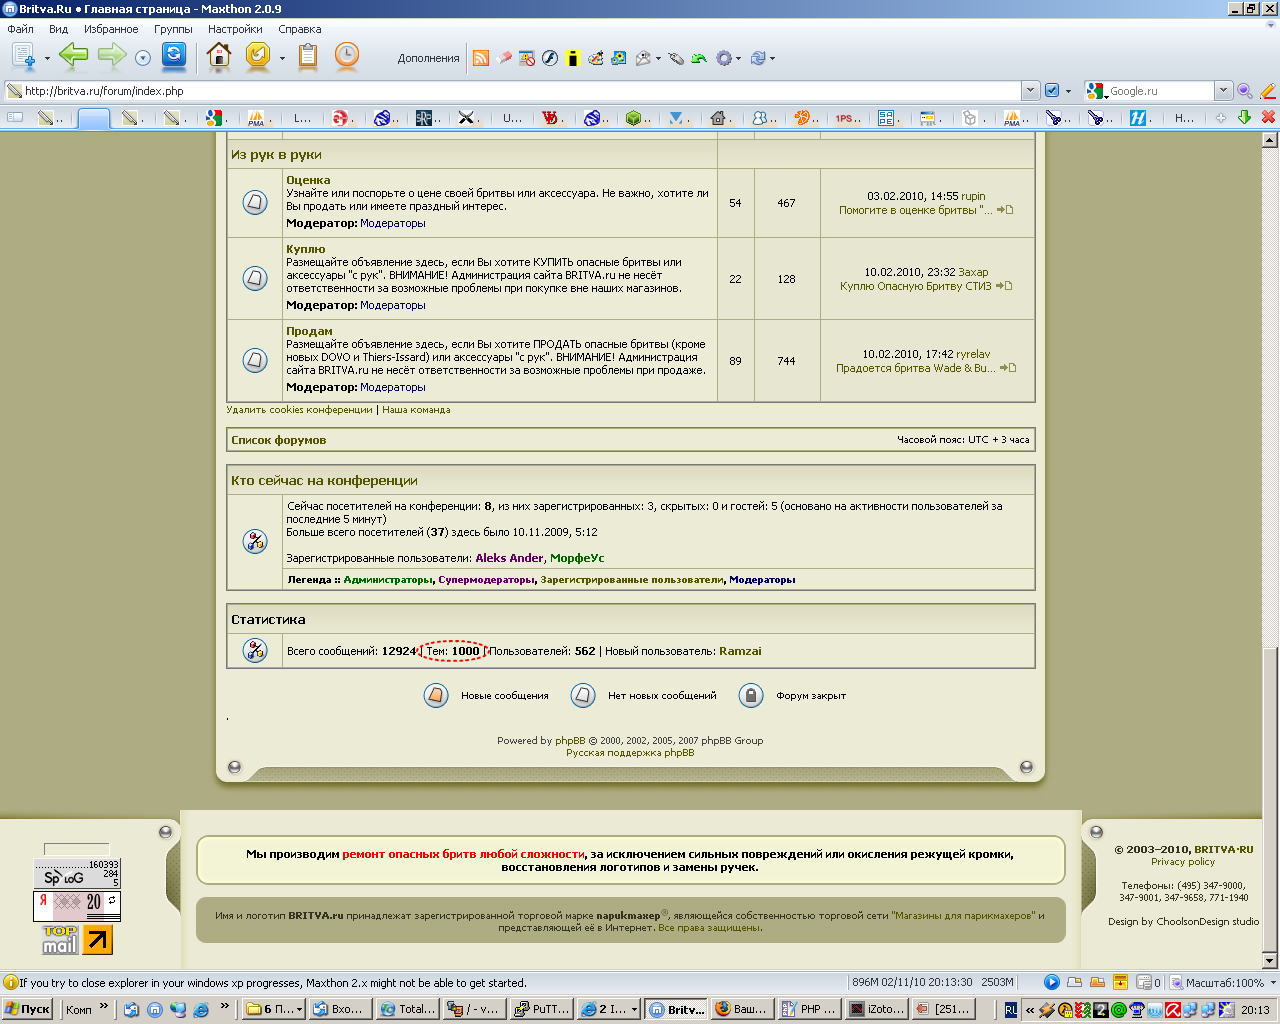
Task: Click the Удалить cookies конференции link
Action: click(299, 410)
